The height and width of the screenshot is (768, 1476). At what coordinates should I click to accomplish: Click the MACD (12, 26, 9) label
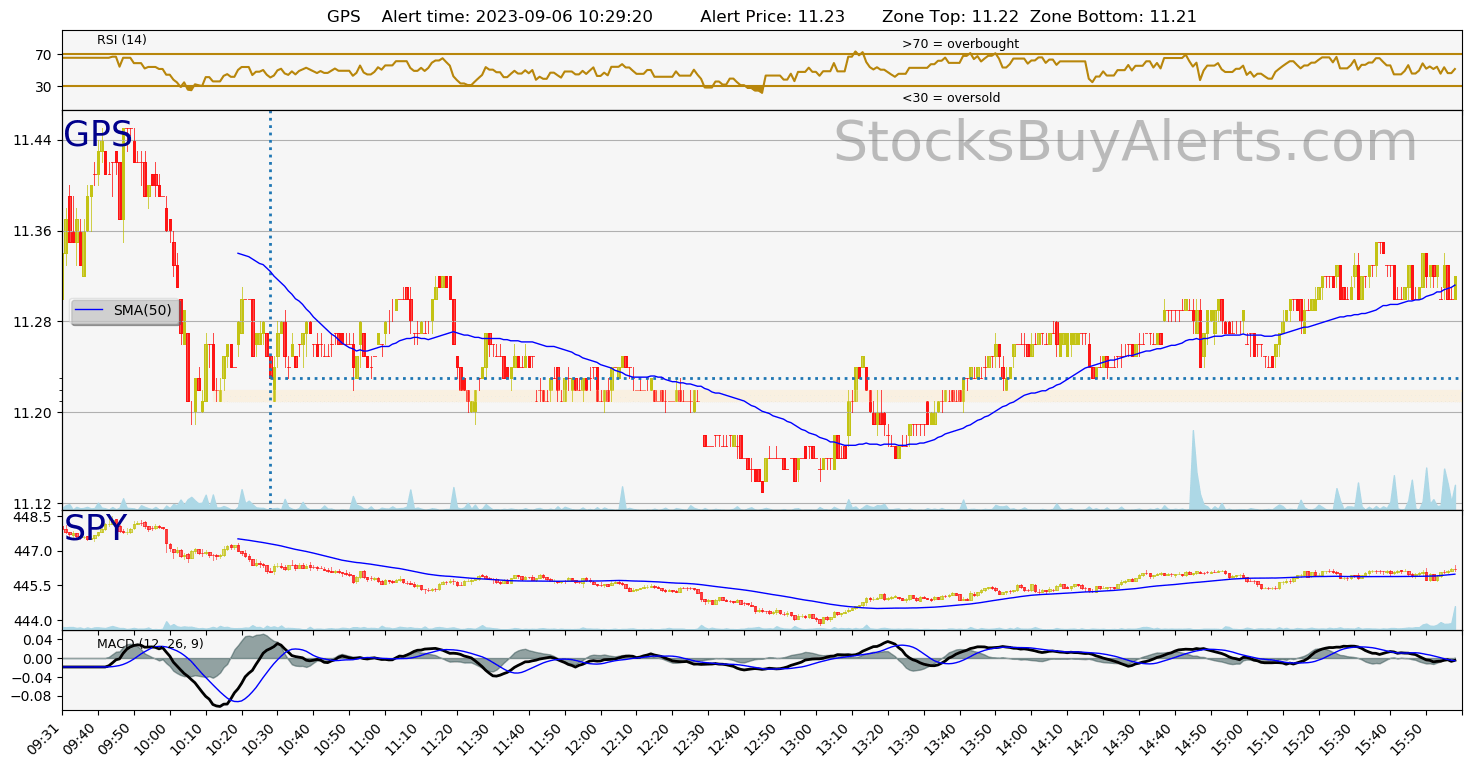(x=150, y=644)
